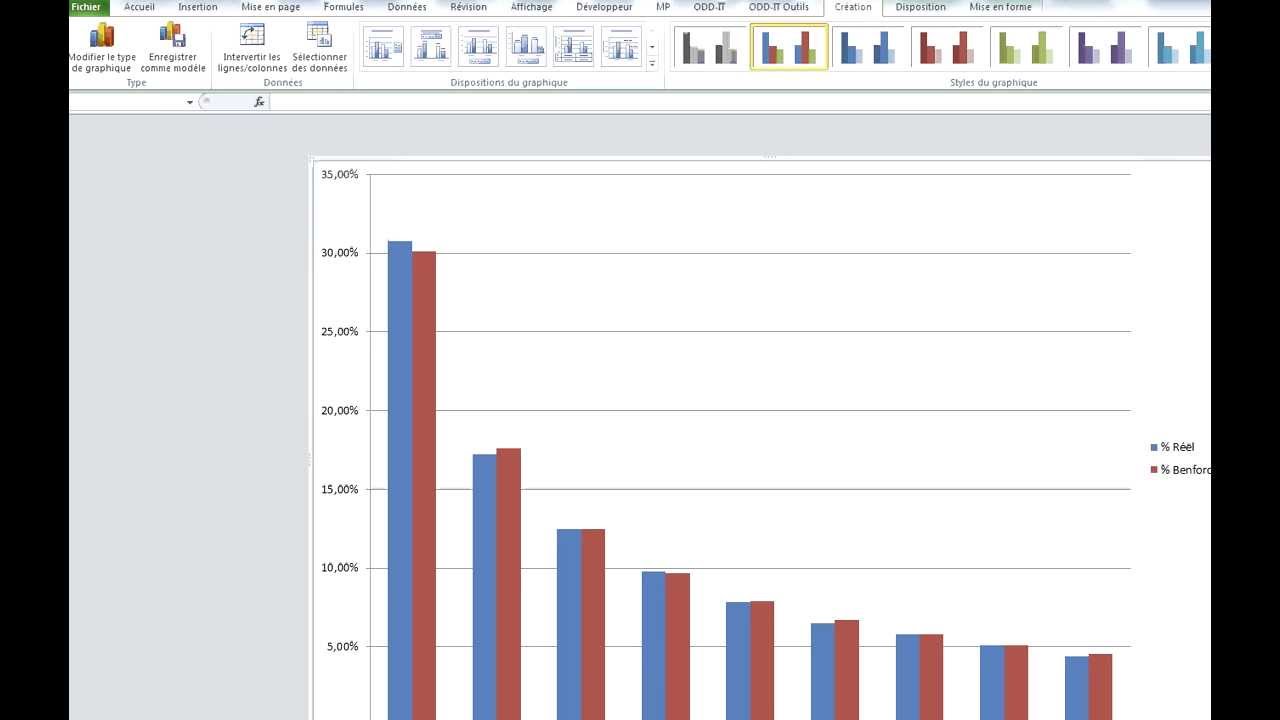1280x720 pixels.
Task: Apply the sixth chart layout thumbnail
Action: click(621, 46)
